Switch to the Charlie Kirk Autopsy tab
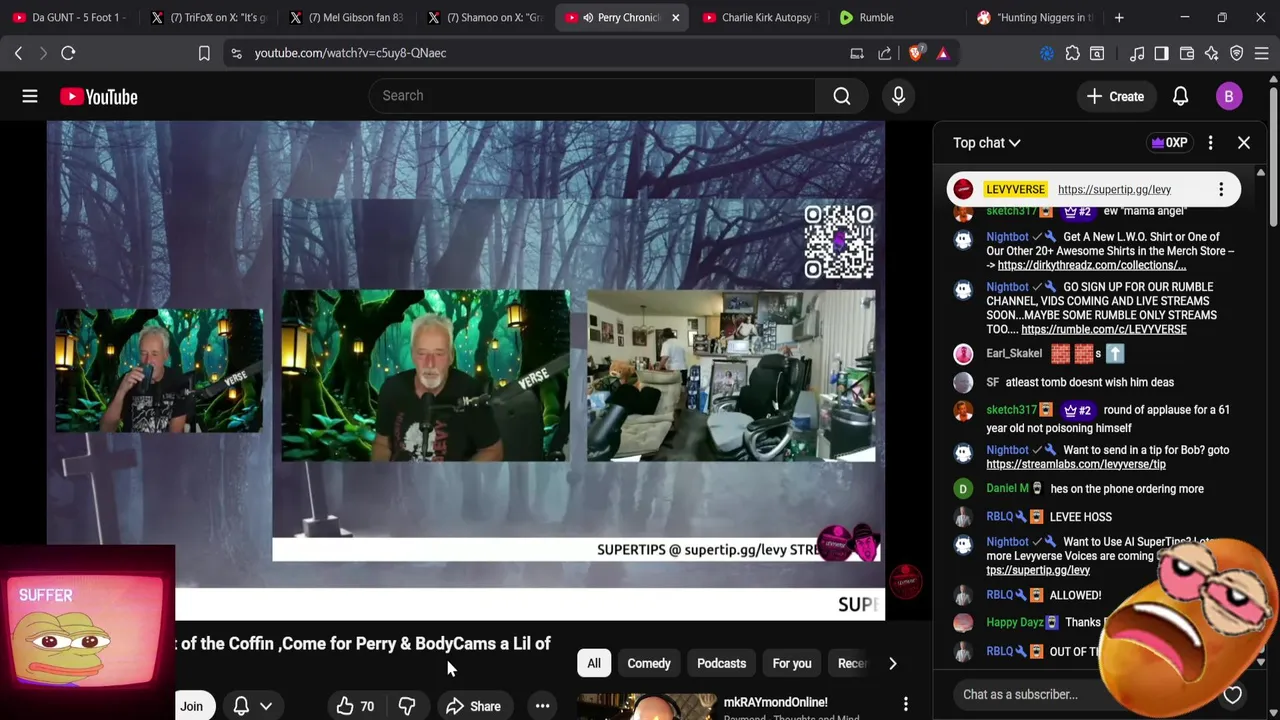Viewport: 1280px width, 720px height. click(x=760, y=17)
